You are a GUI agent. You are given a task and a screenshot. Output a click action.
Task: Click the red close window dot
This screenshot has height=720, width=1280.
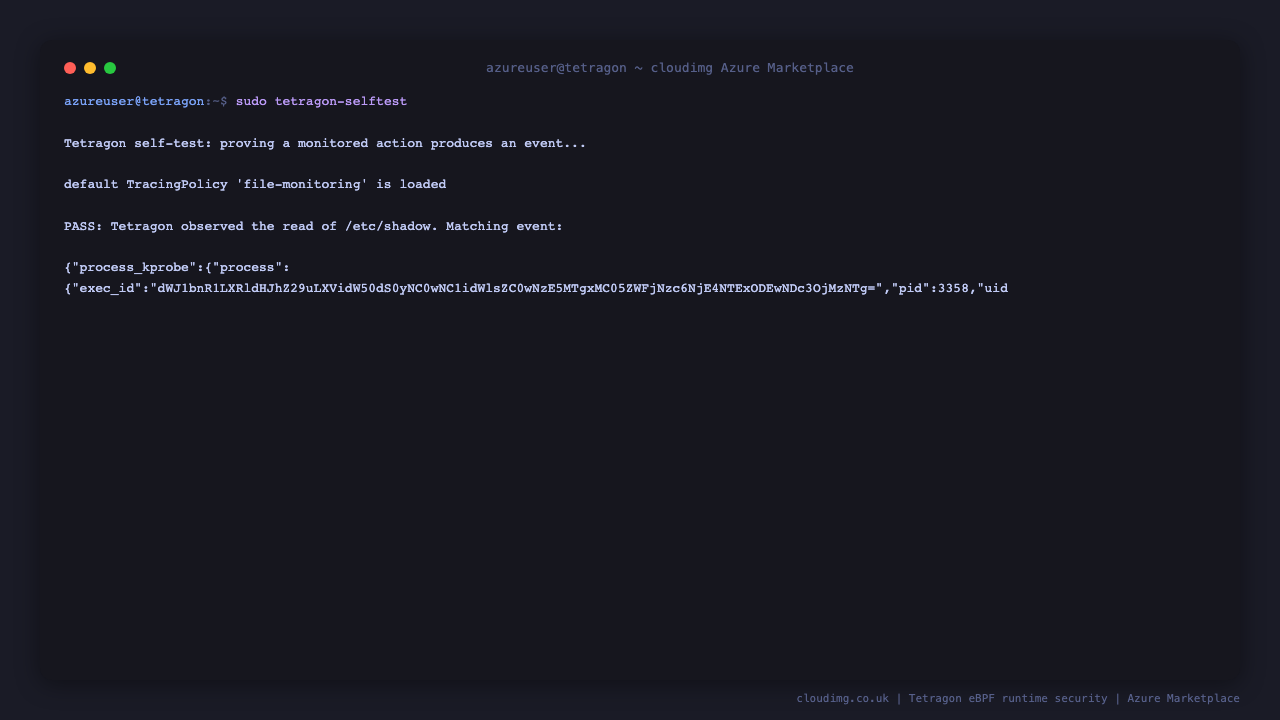(70, 68)
